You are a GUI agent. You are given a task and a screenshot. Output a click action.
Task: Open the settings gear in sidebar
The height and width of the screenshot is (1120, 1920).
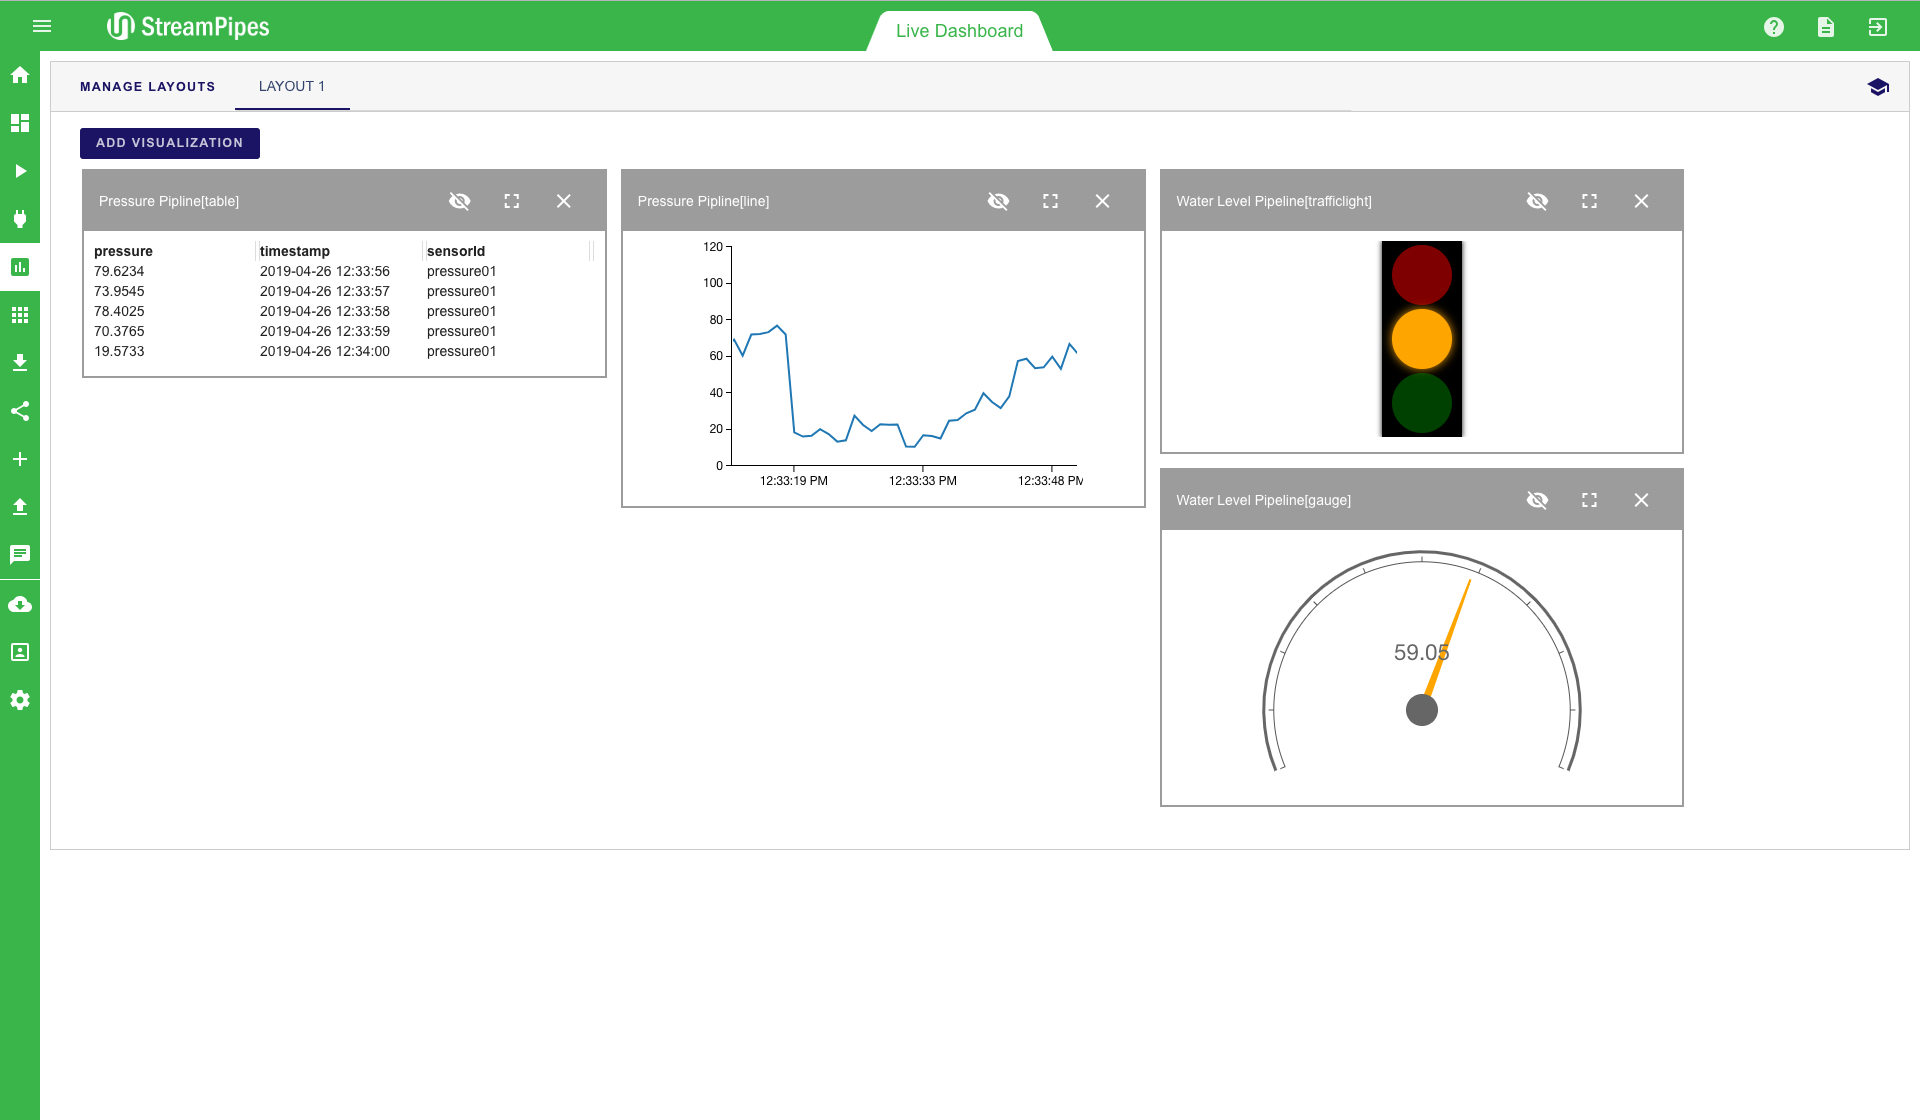tap(20, 700)
